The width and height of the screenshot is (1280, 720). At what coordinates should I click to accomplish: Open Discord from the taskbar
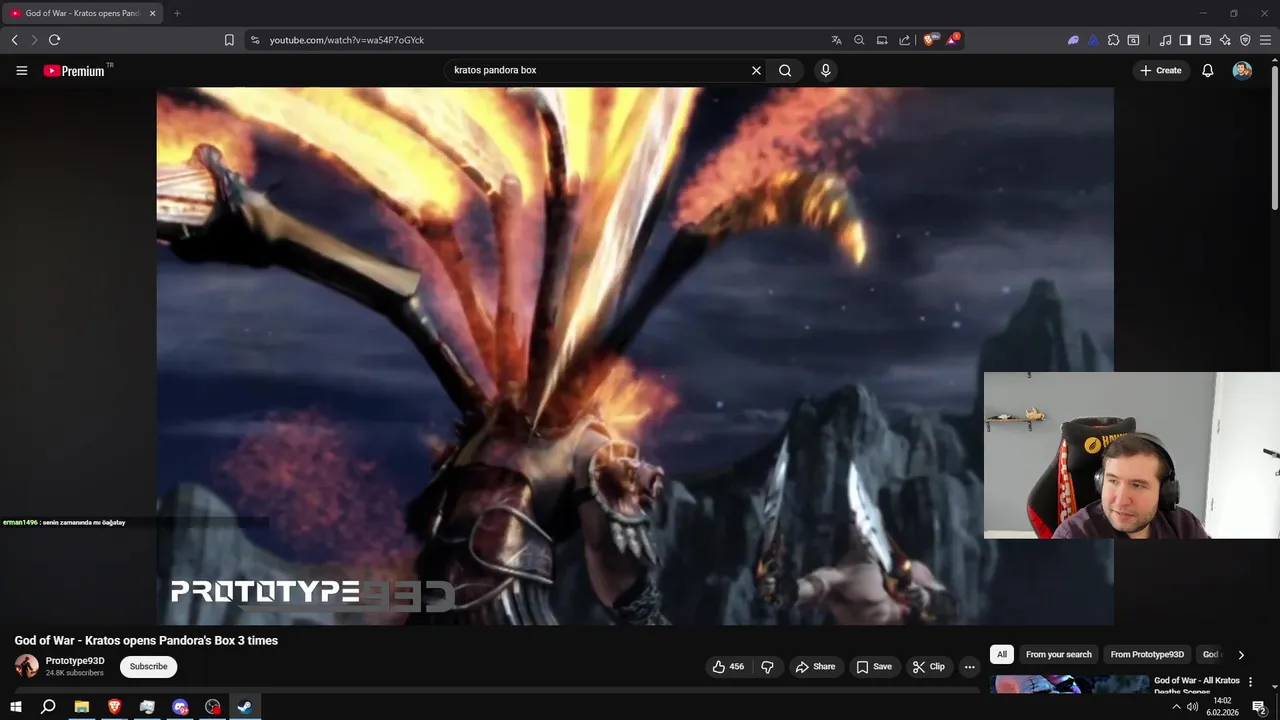click(180, 707)
